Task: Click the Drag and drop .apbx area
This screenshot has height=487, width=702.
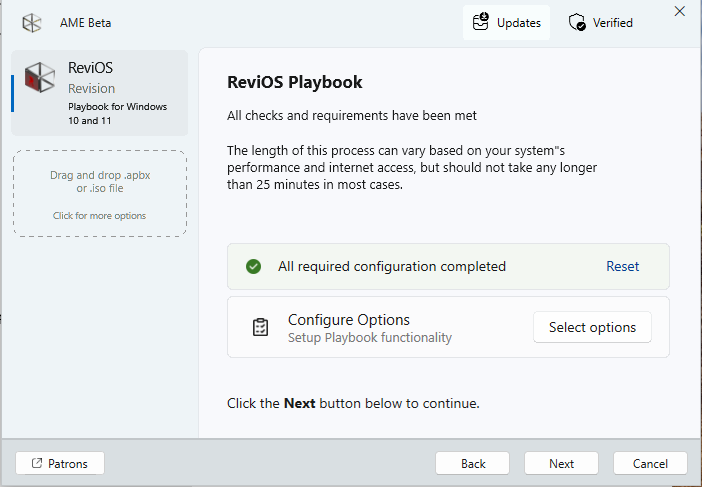Action: (x=100, y=193)
